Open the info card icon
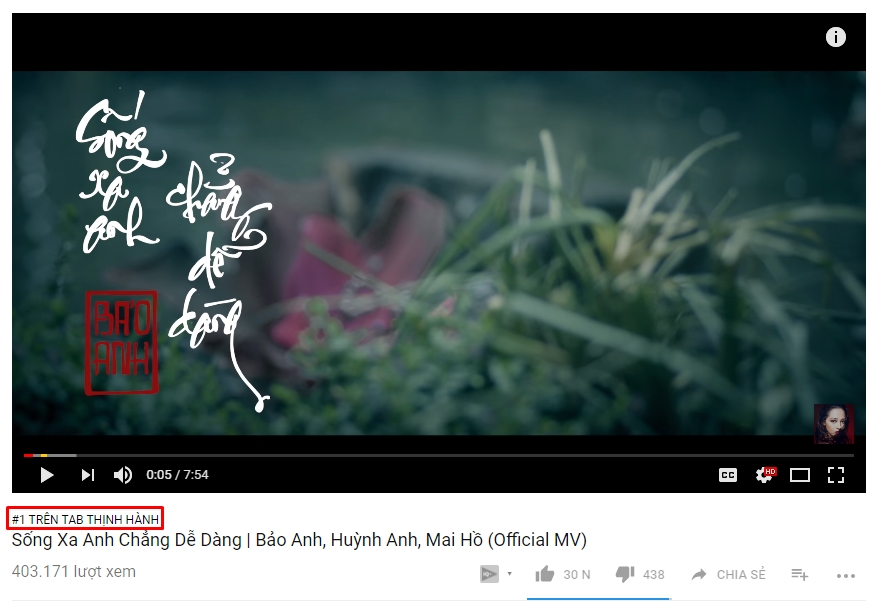Image resolution: width=877 pixels, height=613 pixels. click(836, 37)
